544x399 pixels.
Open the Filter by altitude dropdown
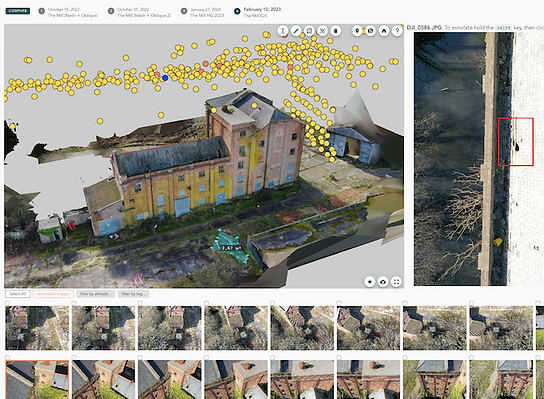[95, 294]
